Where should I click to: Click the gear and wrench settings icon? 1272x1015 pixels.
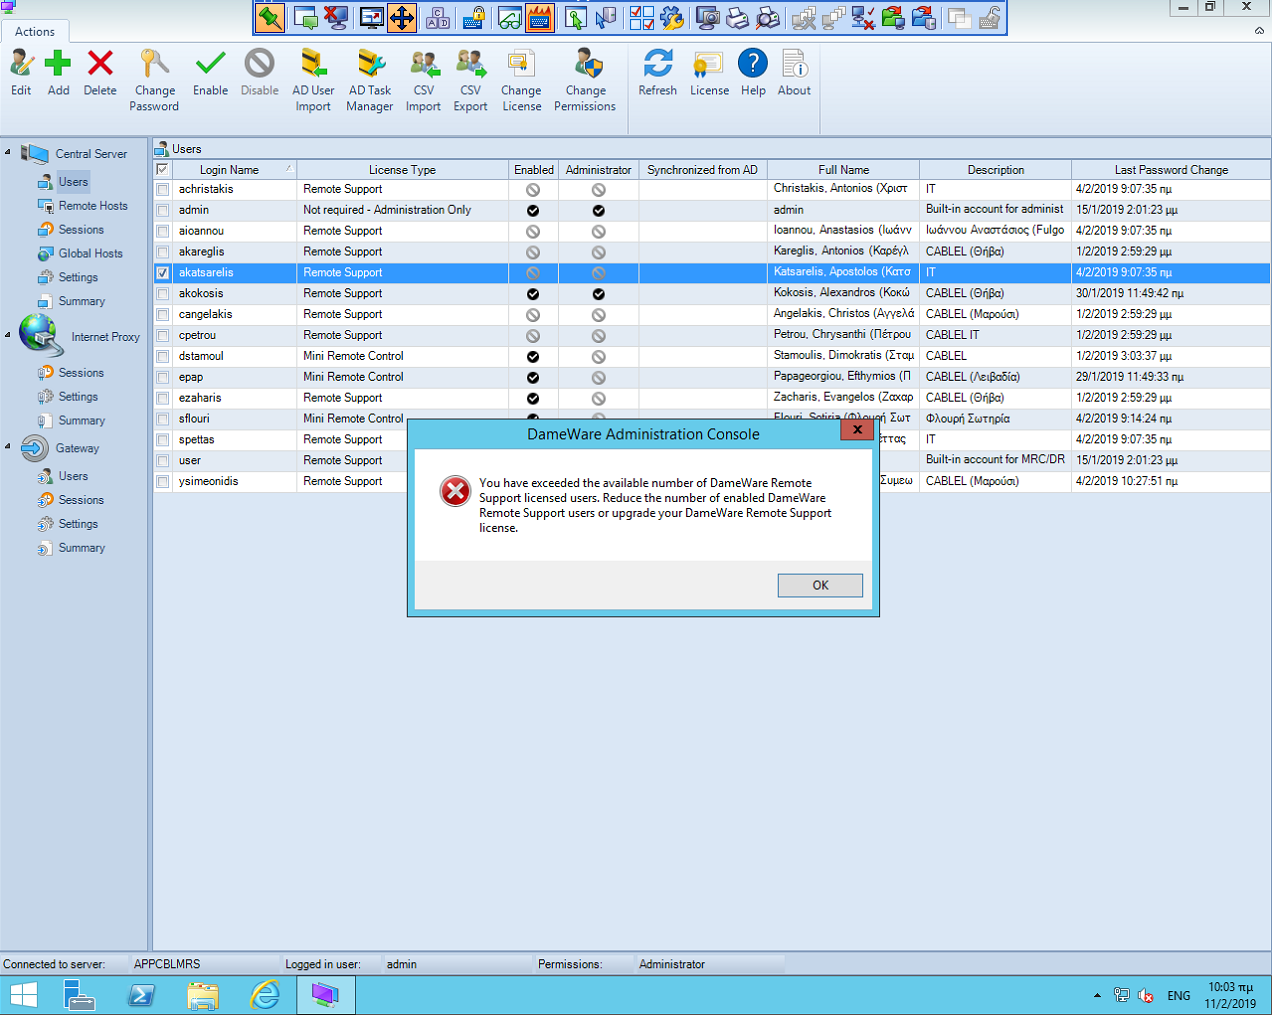673,17
